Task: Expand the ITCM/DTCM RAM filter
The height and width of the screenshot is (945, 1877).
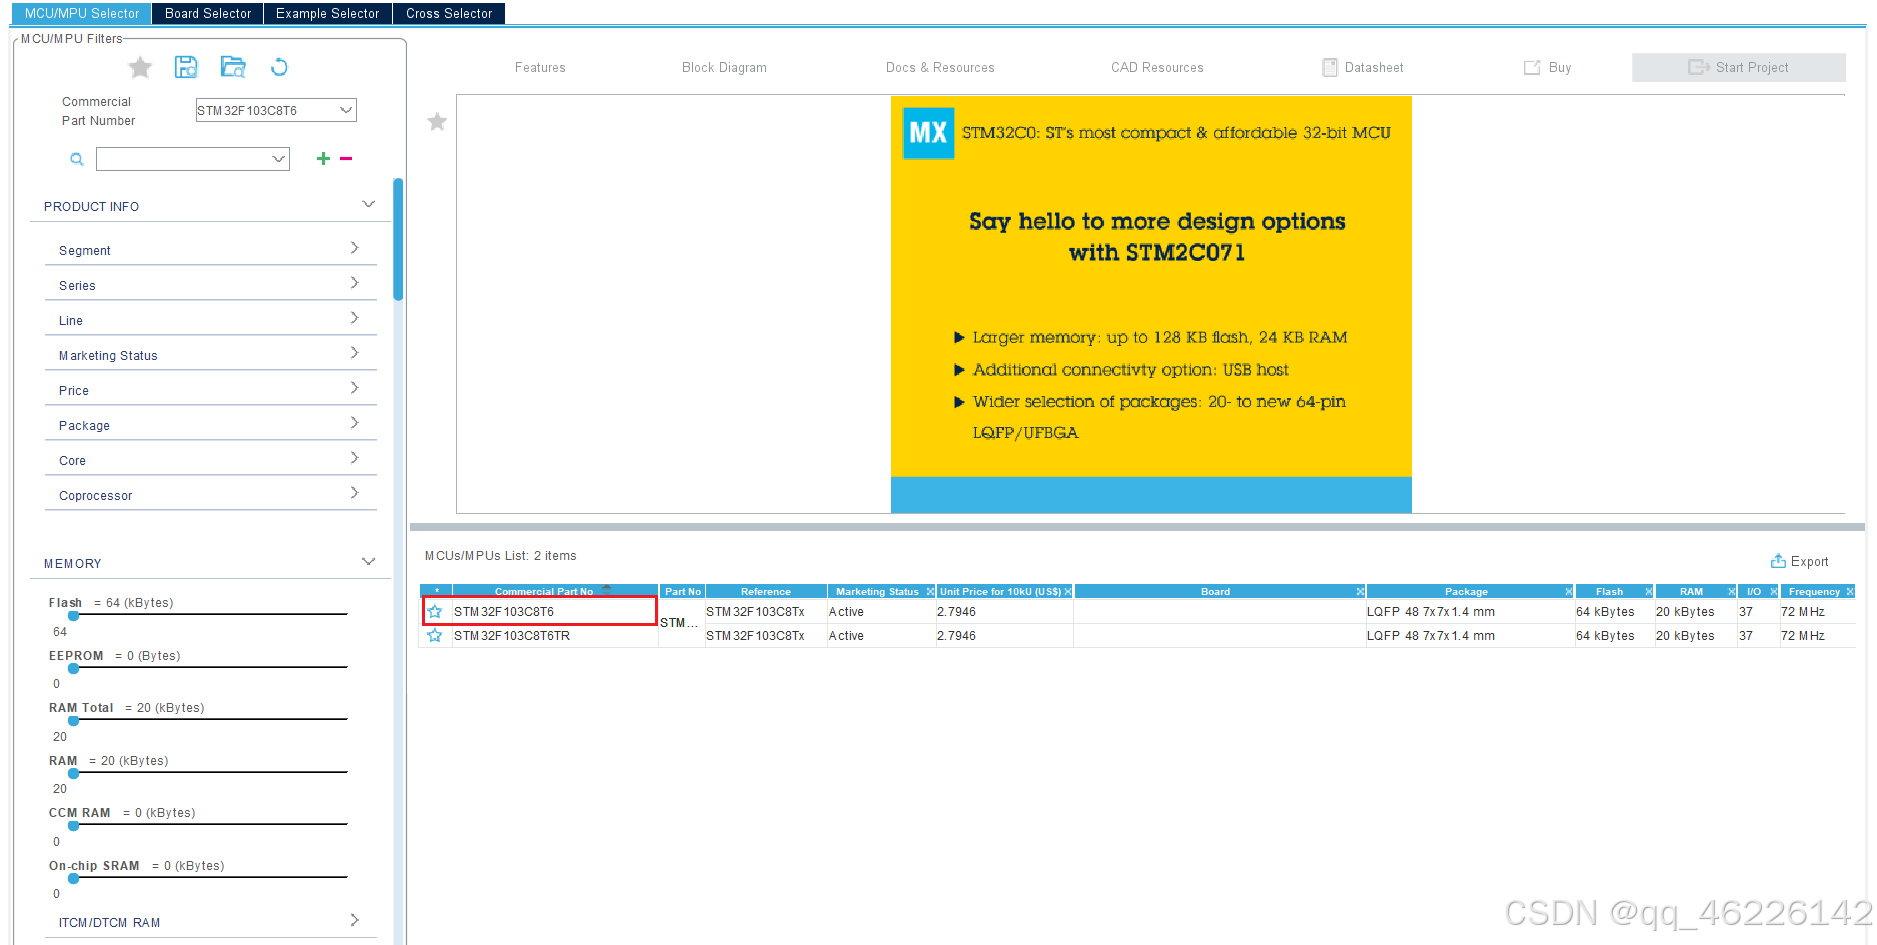Action: tap(354, 920)
